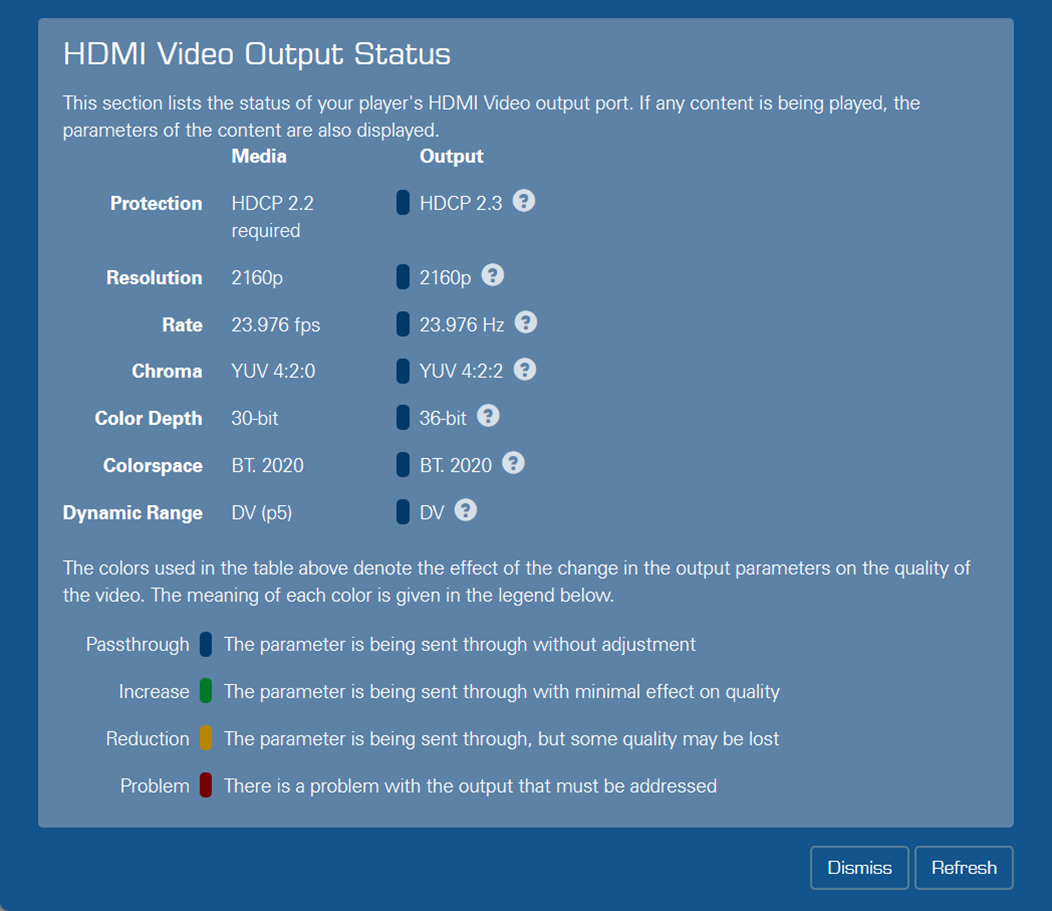The height and width of the screenshot is (911, 1052).
Task: Click the 'Passthrough' legend label
Action: (138, 645)
